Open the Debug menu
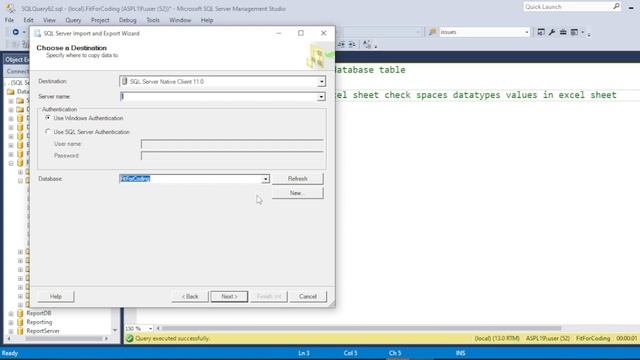This screenshot has width=640, height=360. point(127,20)
